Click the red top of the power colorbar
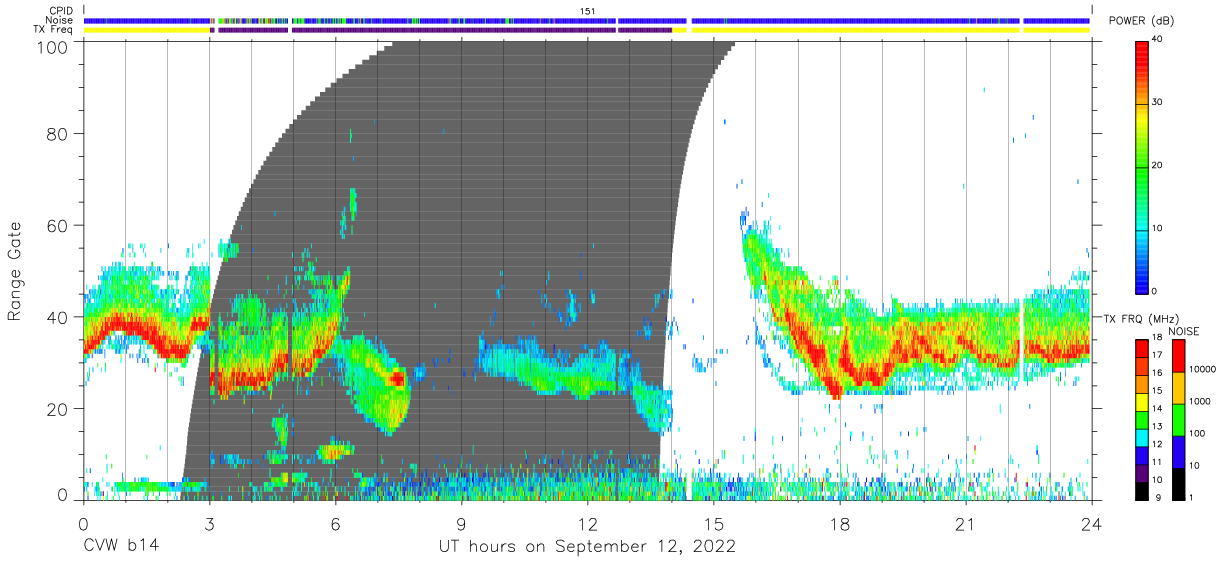This screenshot has height=567, width=1228. click(x=1142, y=50)
